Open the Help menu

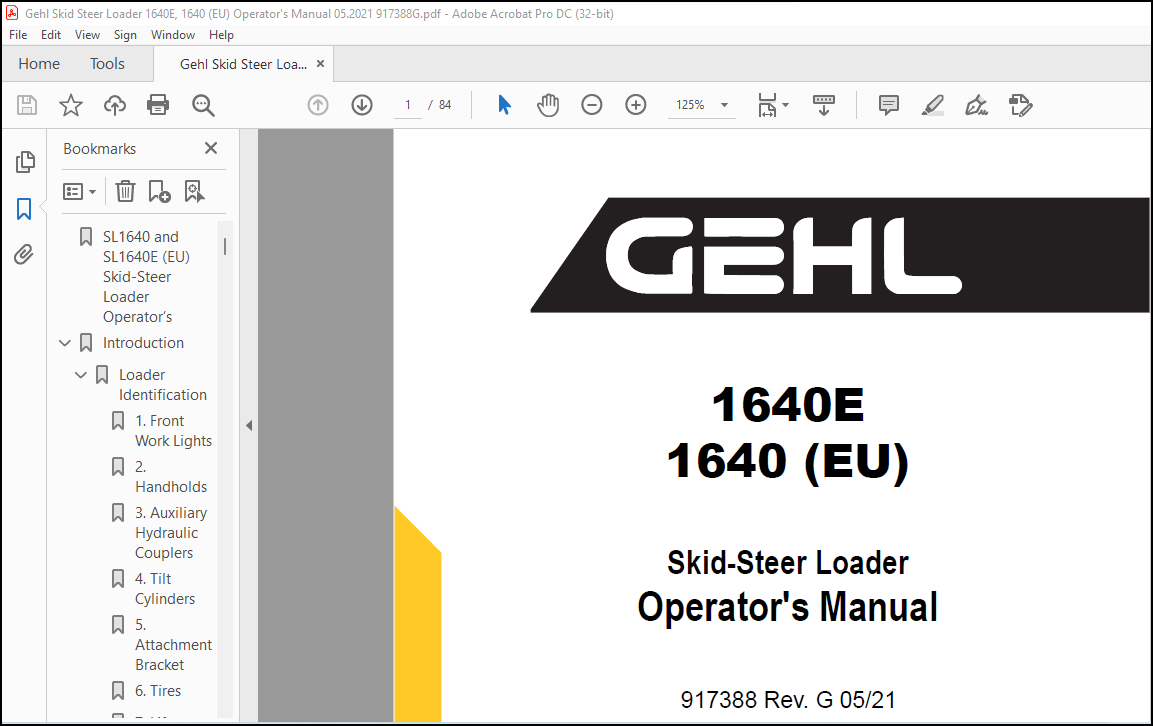[x=221, y=35]
